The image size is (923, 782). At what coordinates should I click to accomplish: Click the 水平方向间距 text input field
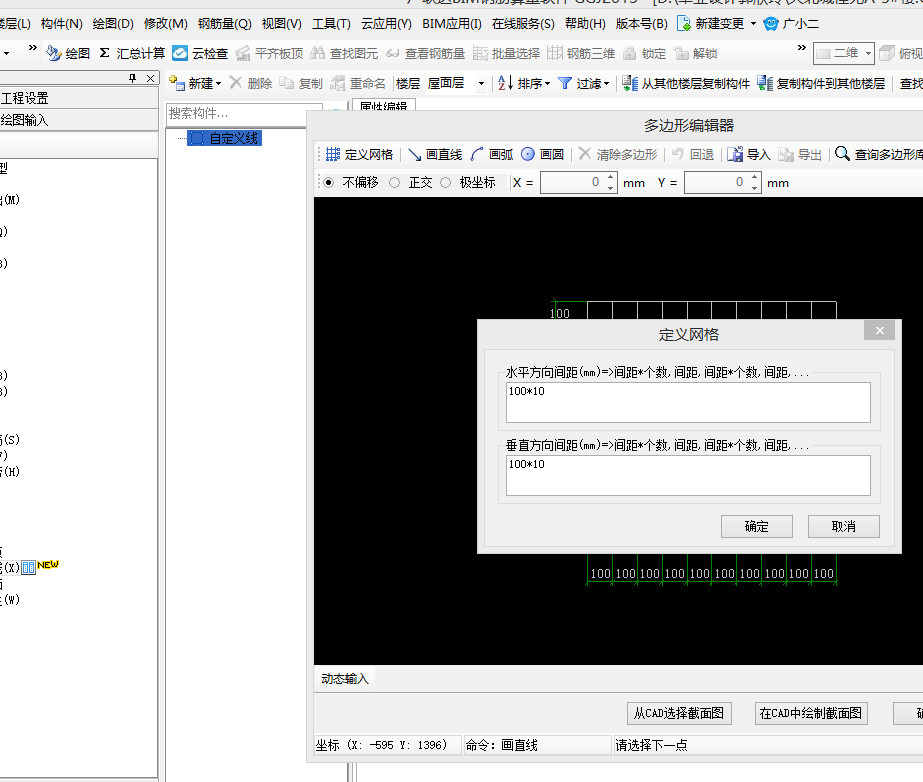(688, 402)
